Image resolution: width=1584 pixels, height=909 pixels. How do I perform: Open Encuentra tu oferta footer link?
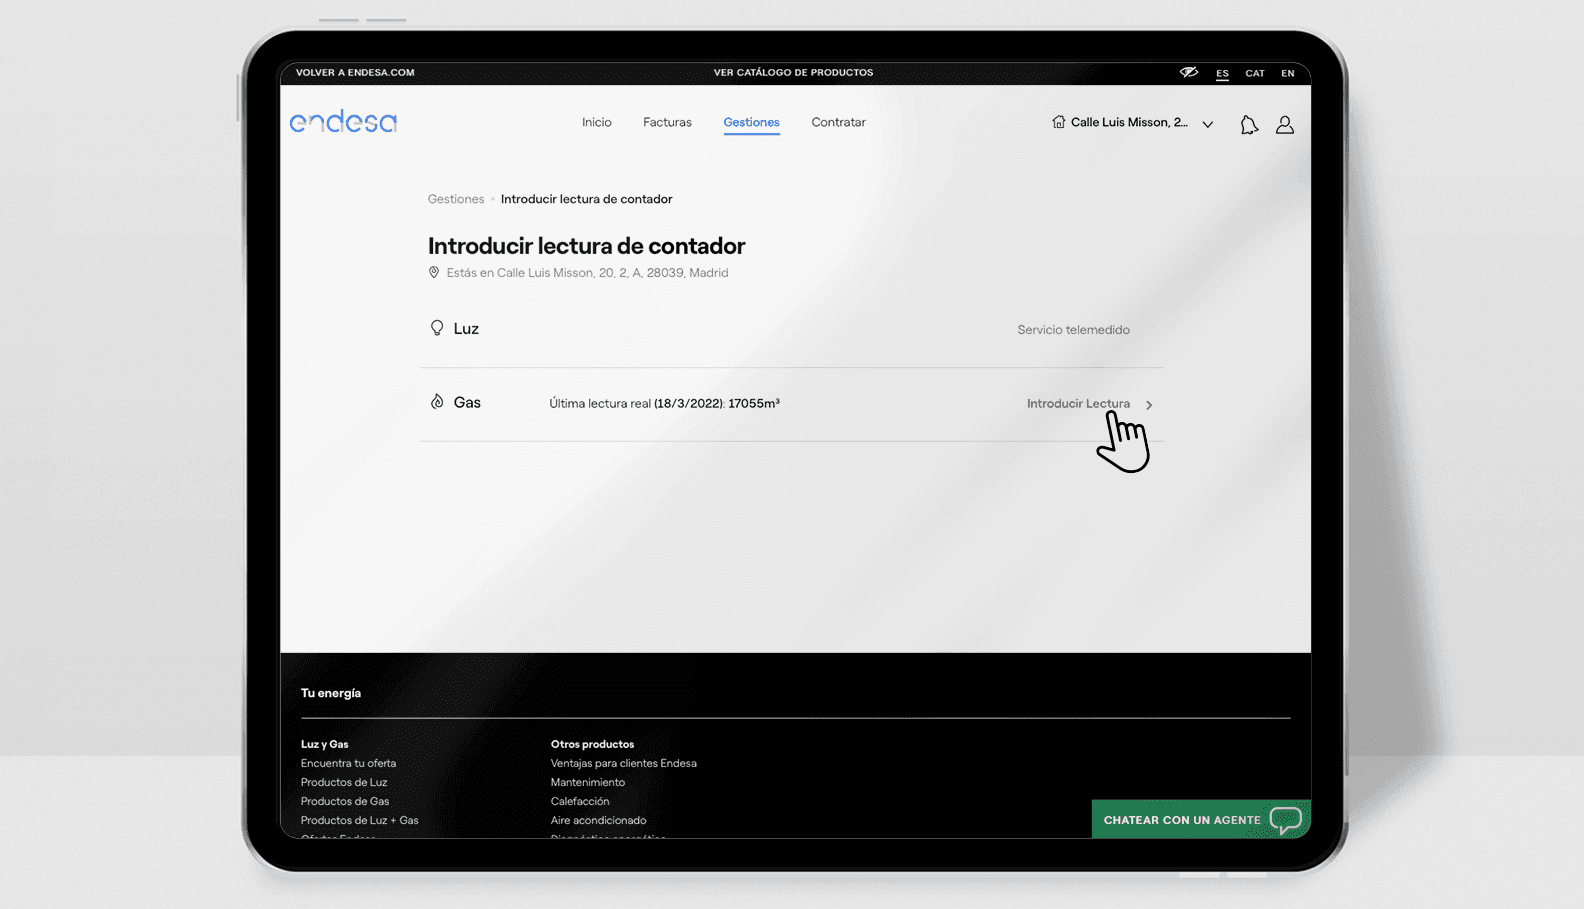pyautogui.click(x=348, y=763)
